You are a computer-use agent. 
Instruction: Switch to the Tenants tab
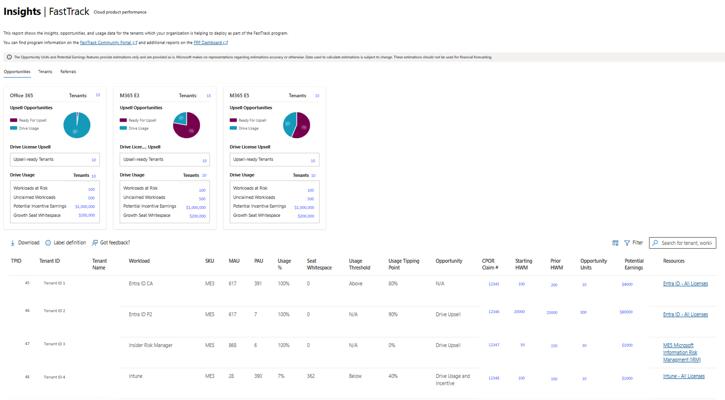(x=45, y=72)
